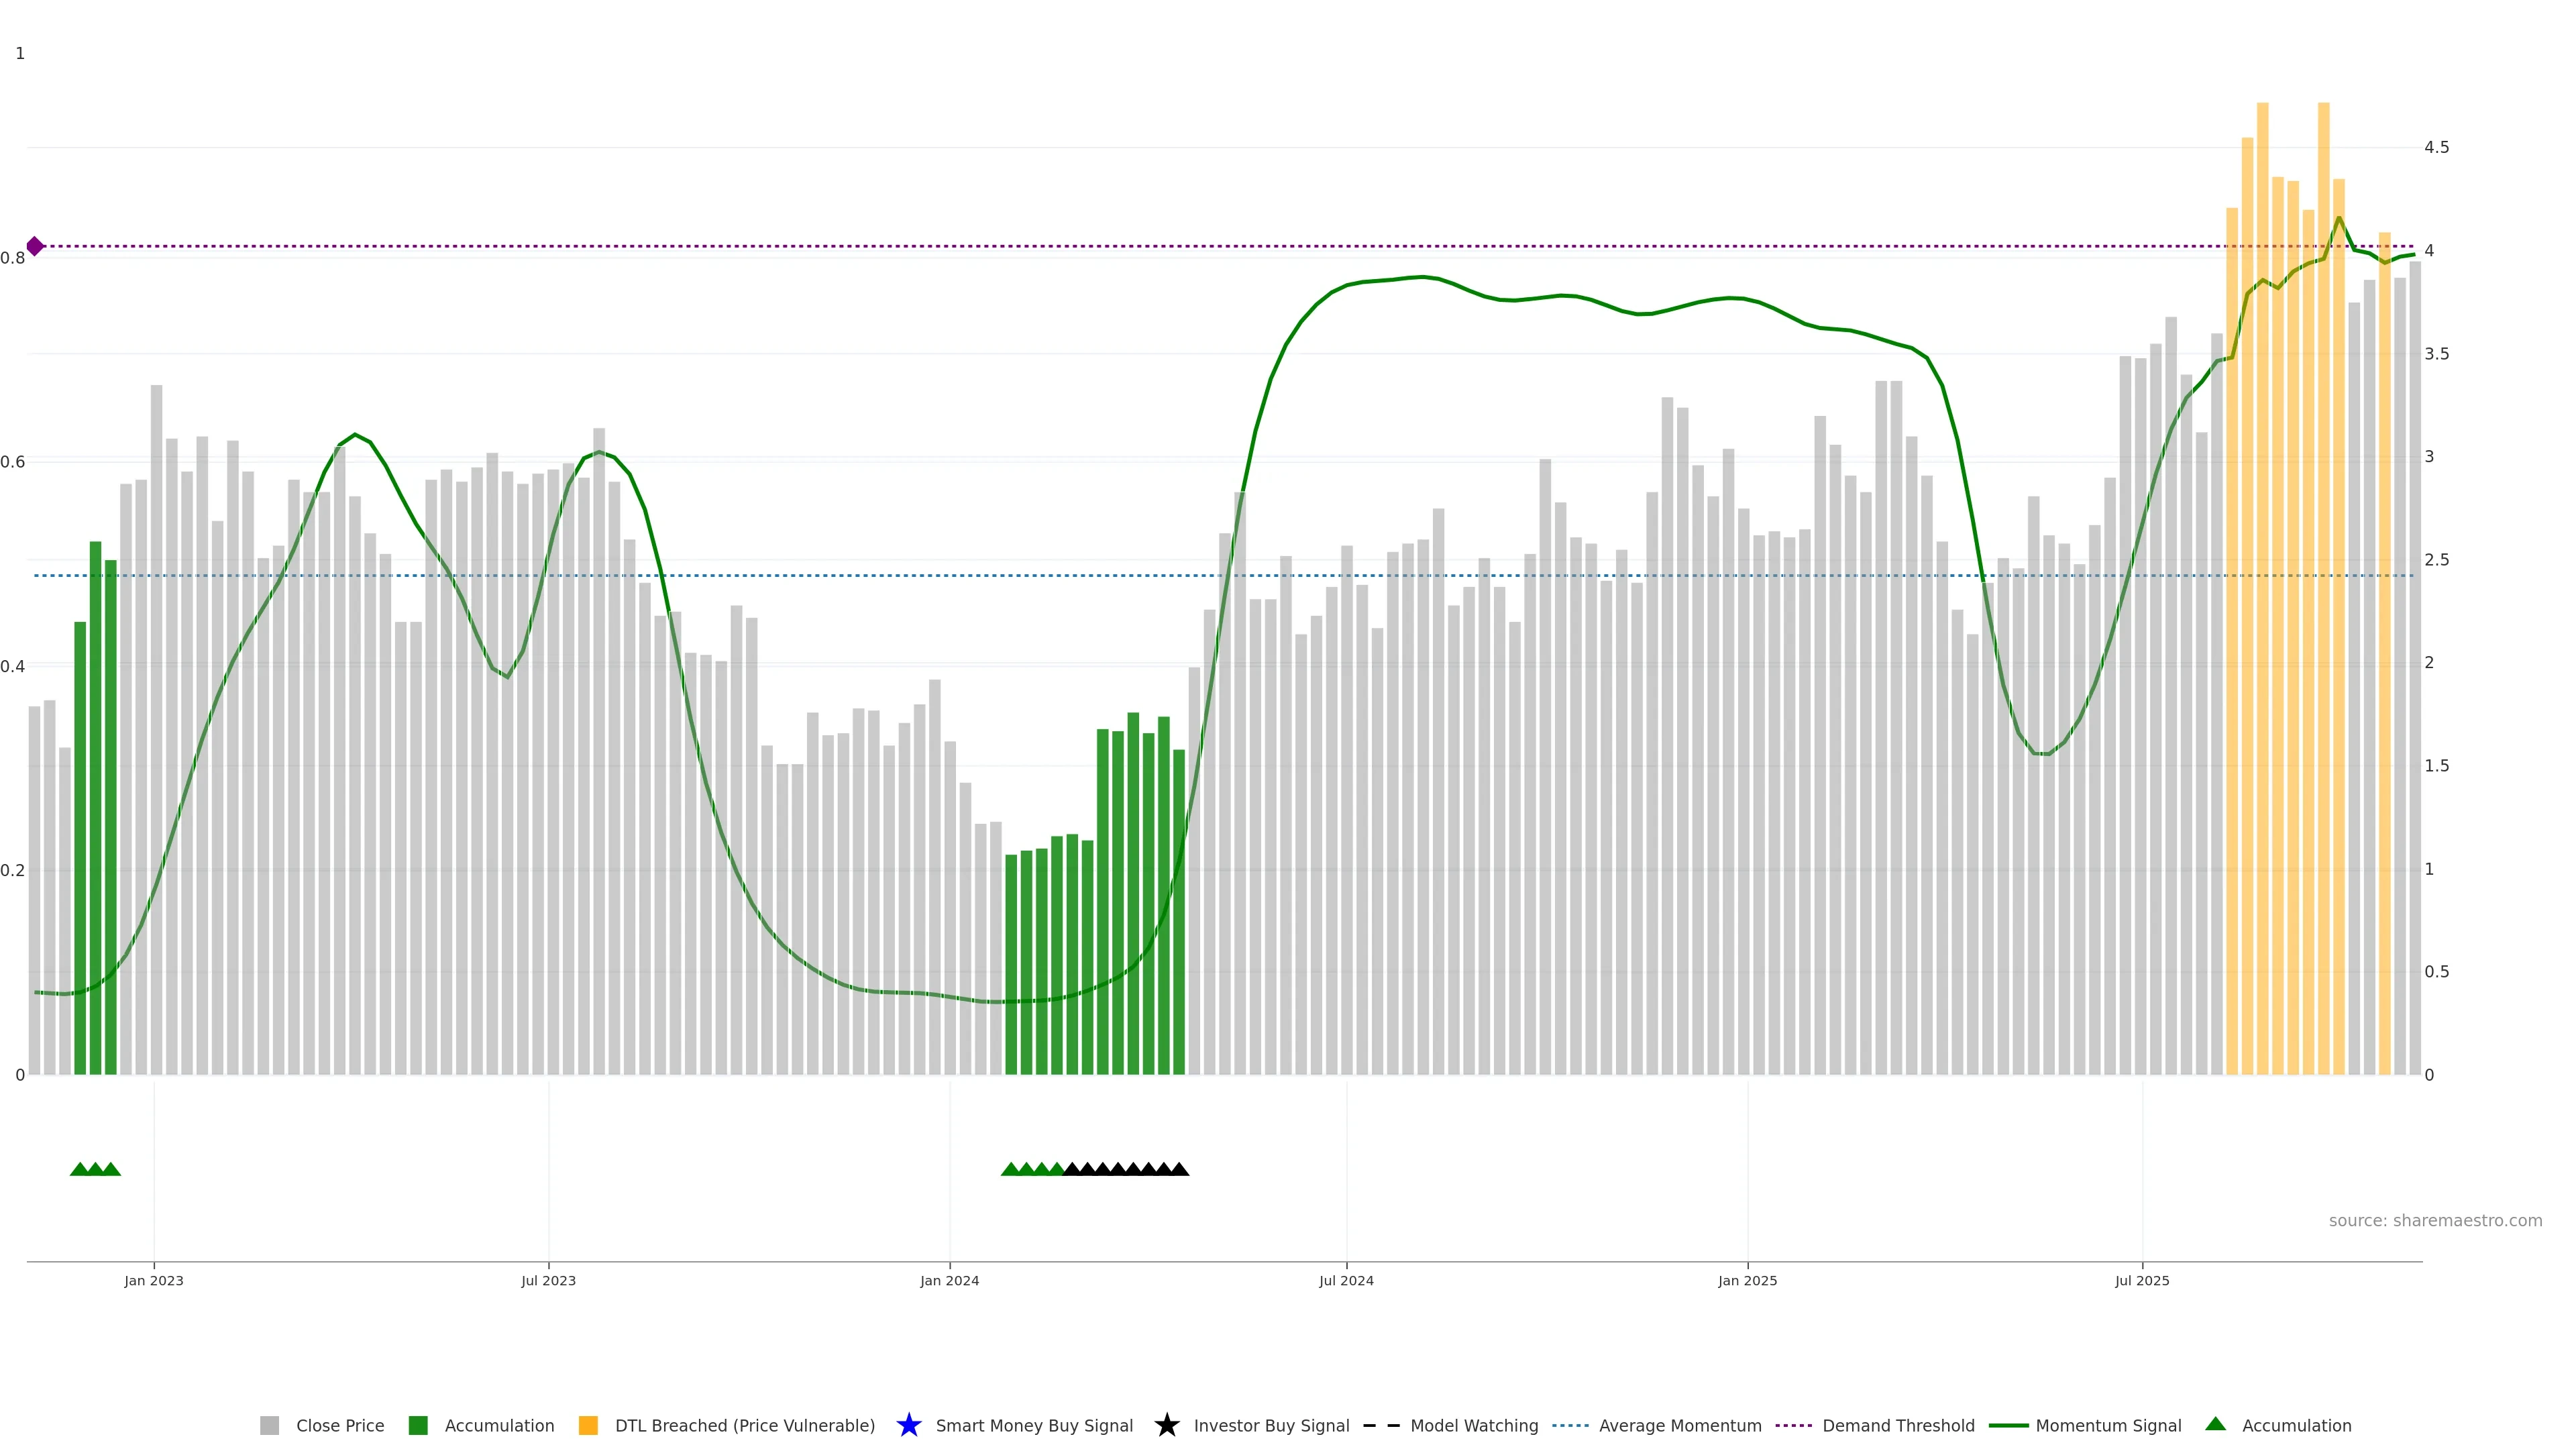
Task: Toggle the Average Momentum legend entry
Action: [1679, 1425]
